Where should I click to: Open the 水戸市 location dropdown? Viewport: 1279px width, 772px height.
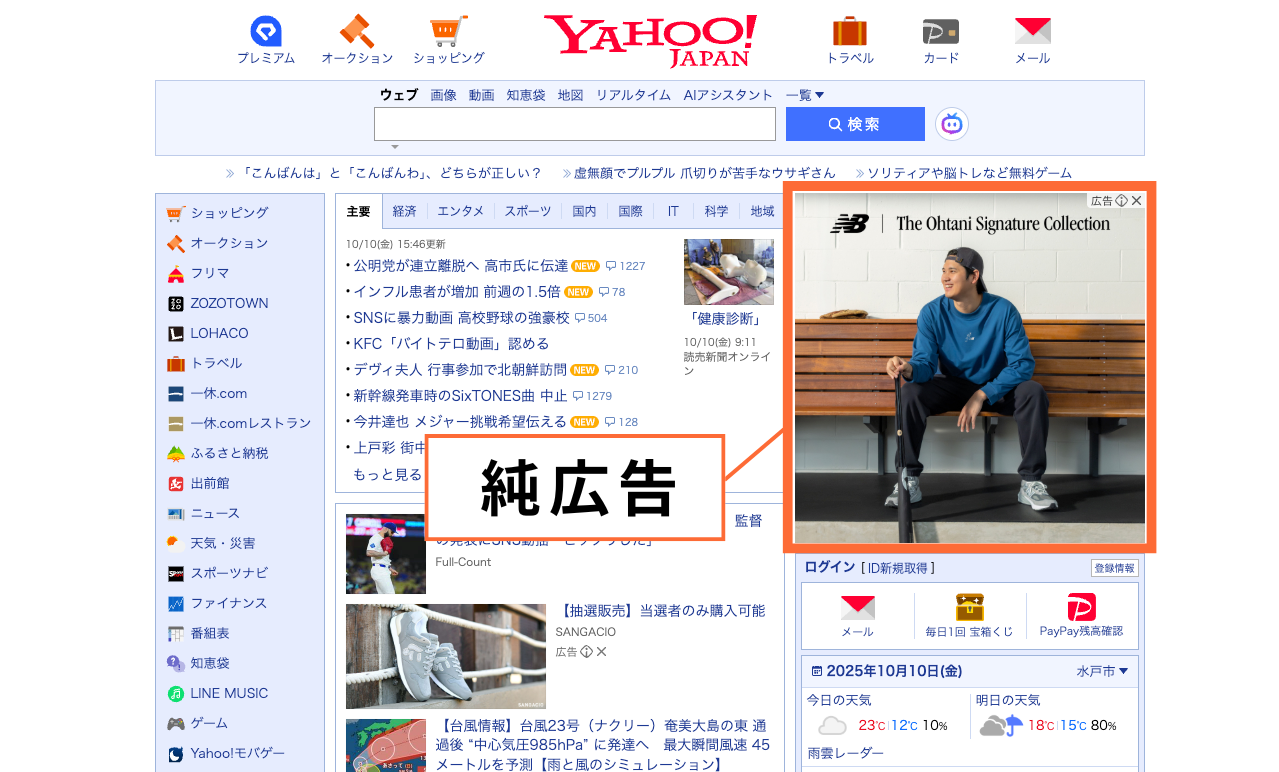(1102, 671)
